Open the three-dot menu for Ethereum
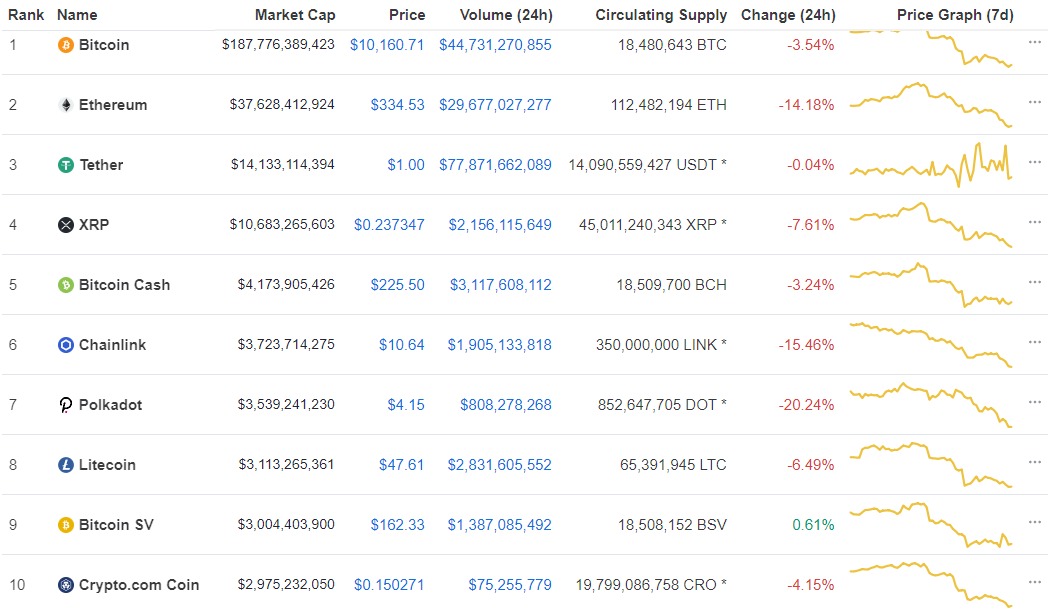The height and width of the screenshot is (611, 1062). tap(1035, 103)
